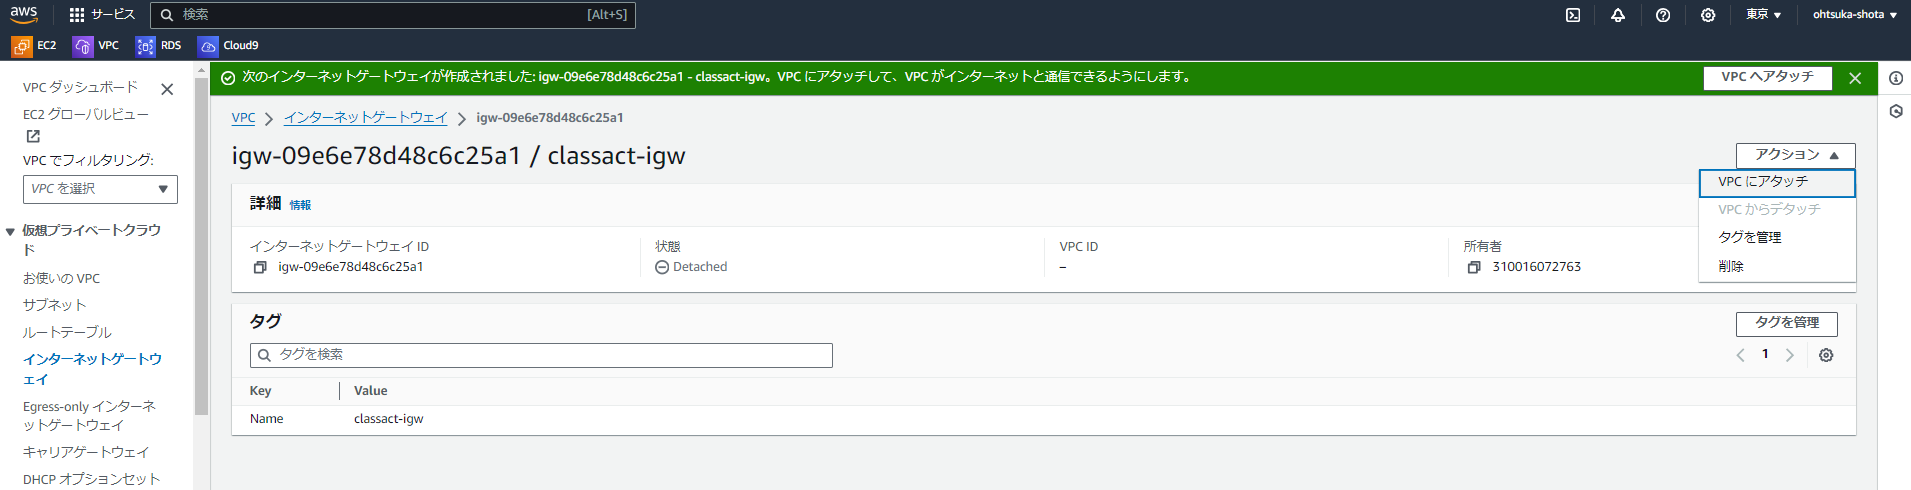The height and width of the screenshot is (490, 1911).
Task: Copy the internet gateway ID
Action: click(x=260, y=267)
